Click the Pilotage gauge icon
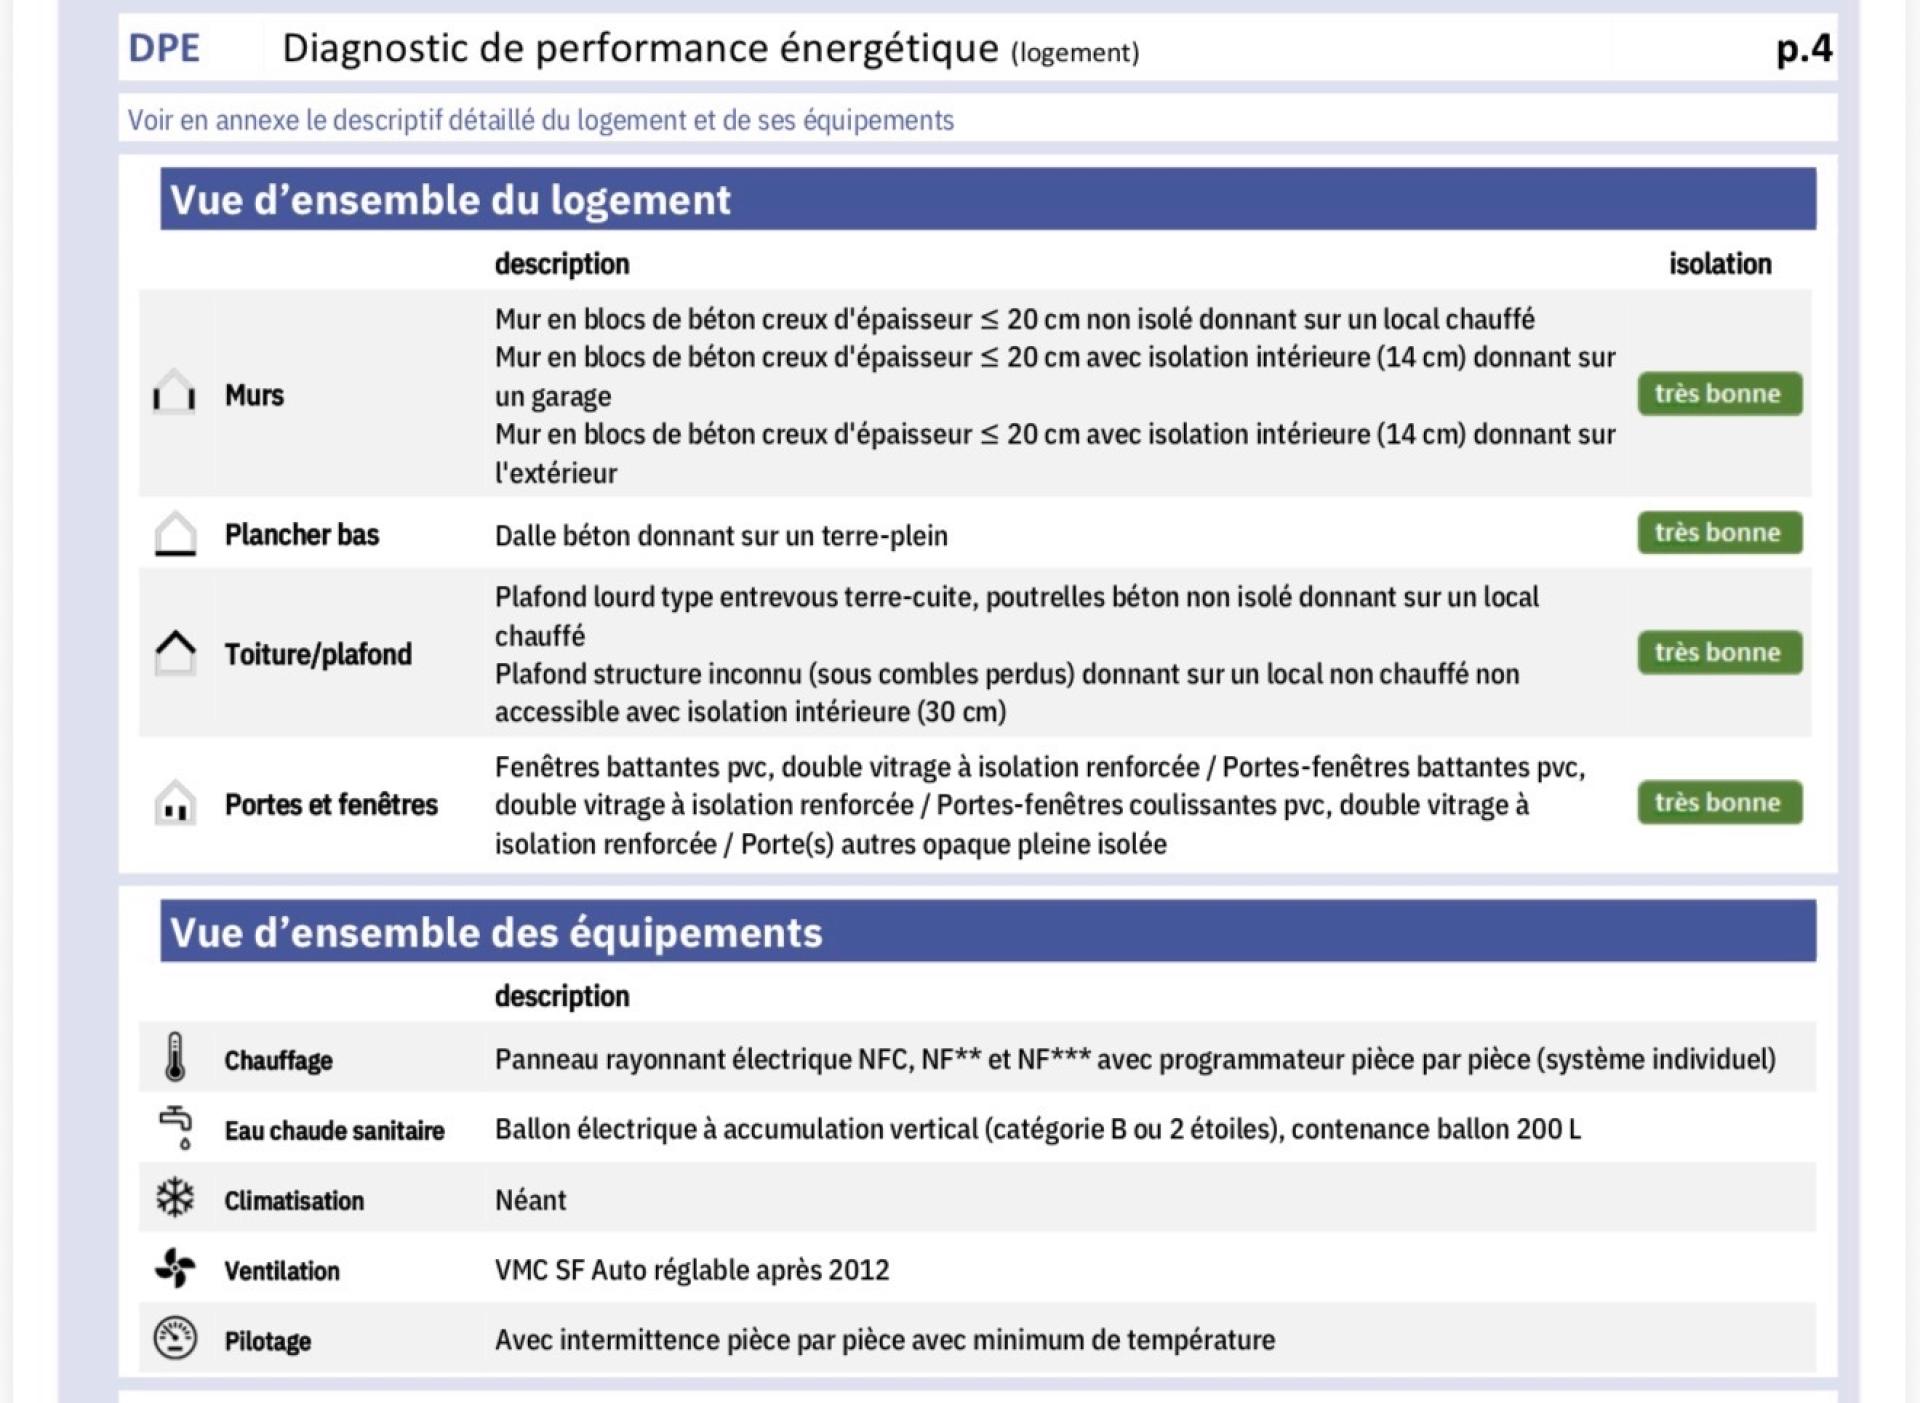 point(175,1338)
